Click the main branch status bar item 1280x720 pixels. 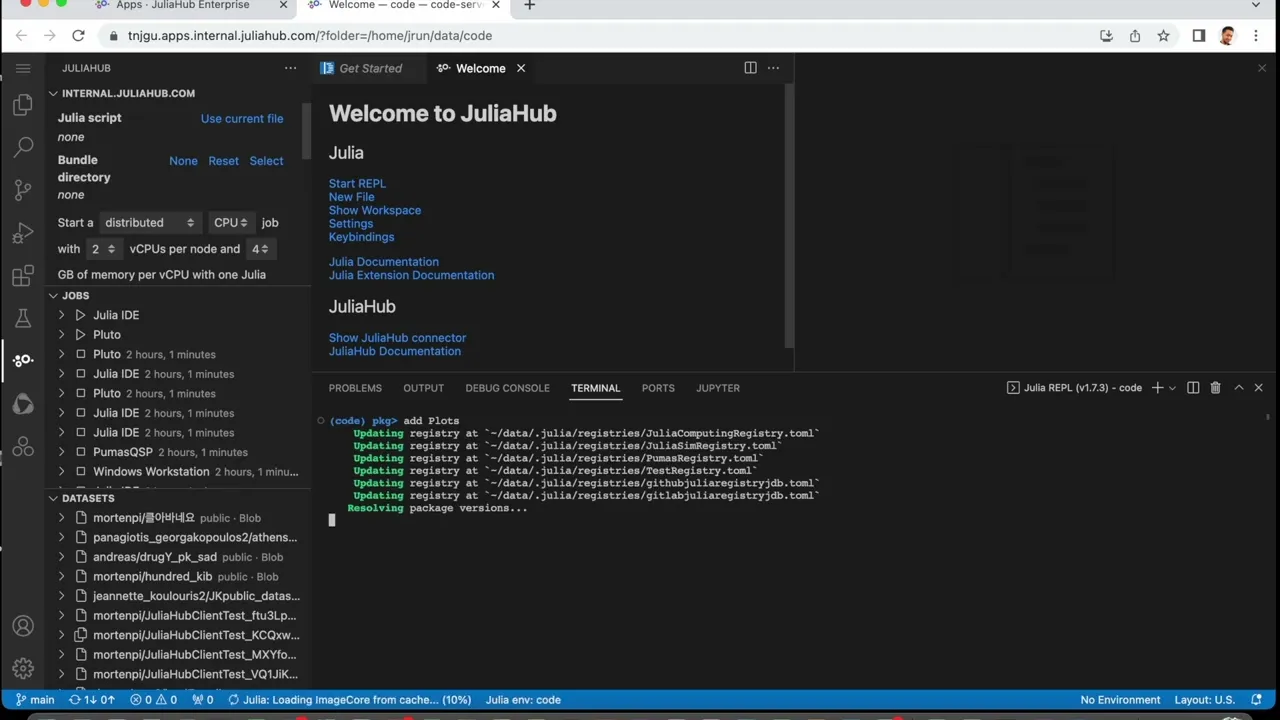pyautogui.click(x=34, y=700)
